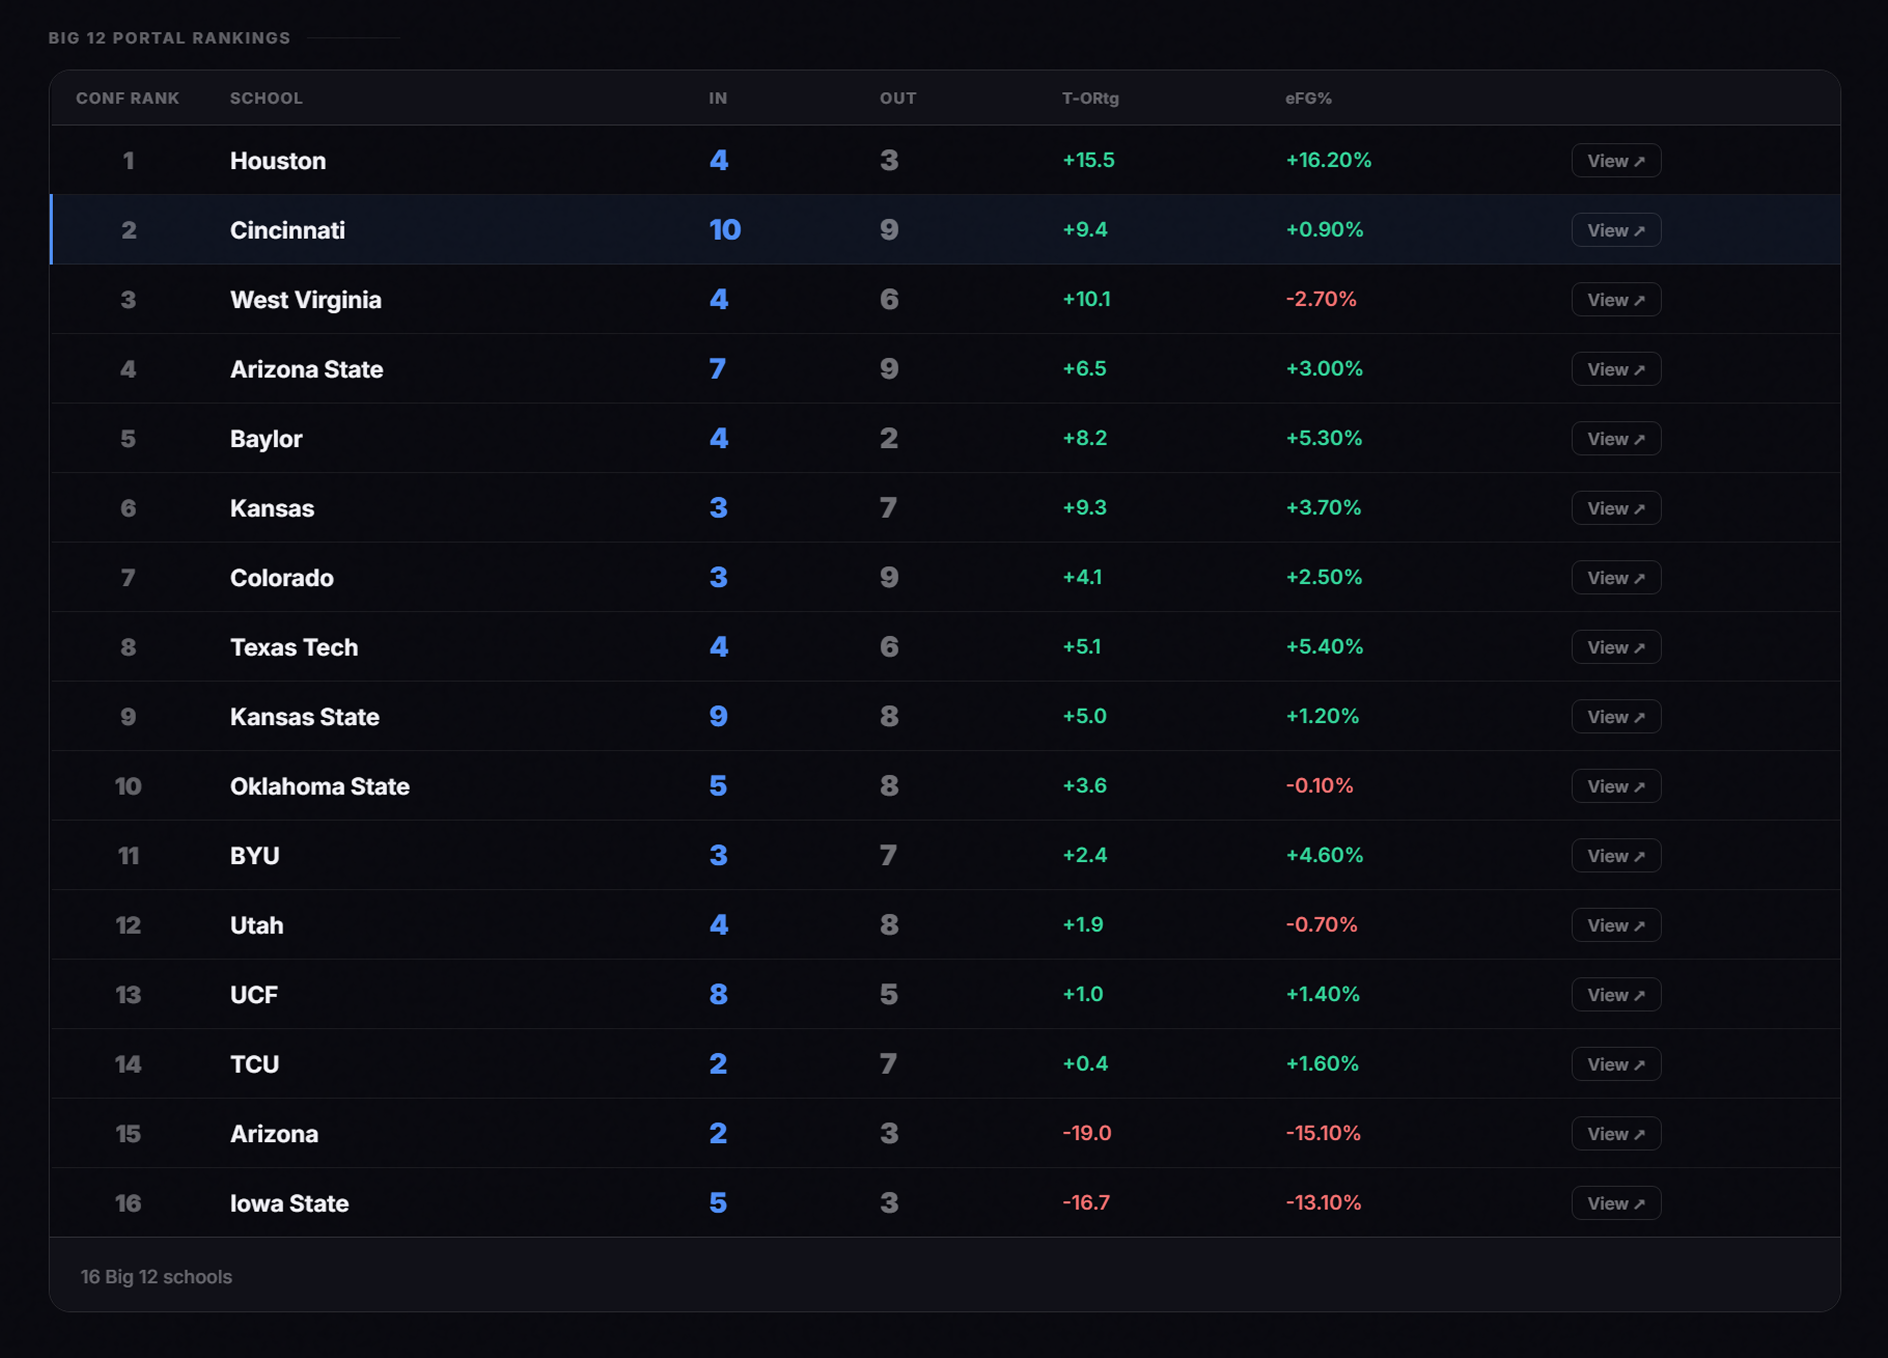Open the View button for Houston
The image size is (1888, 1358).
[x=1616, y=161]
